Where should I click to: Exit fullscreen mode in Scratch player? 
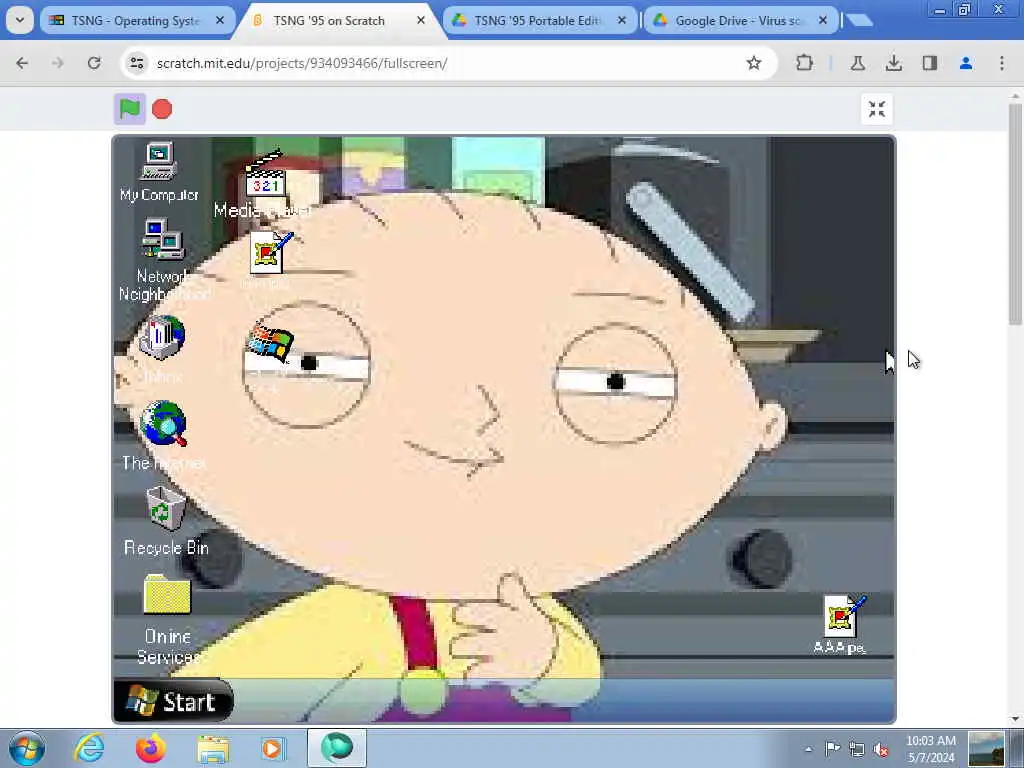point(876,109)
